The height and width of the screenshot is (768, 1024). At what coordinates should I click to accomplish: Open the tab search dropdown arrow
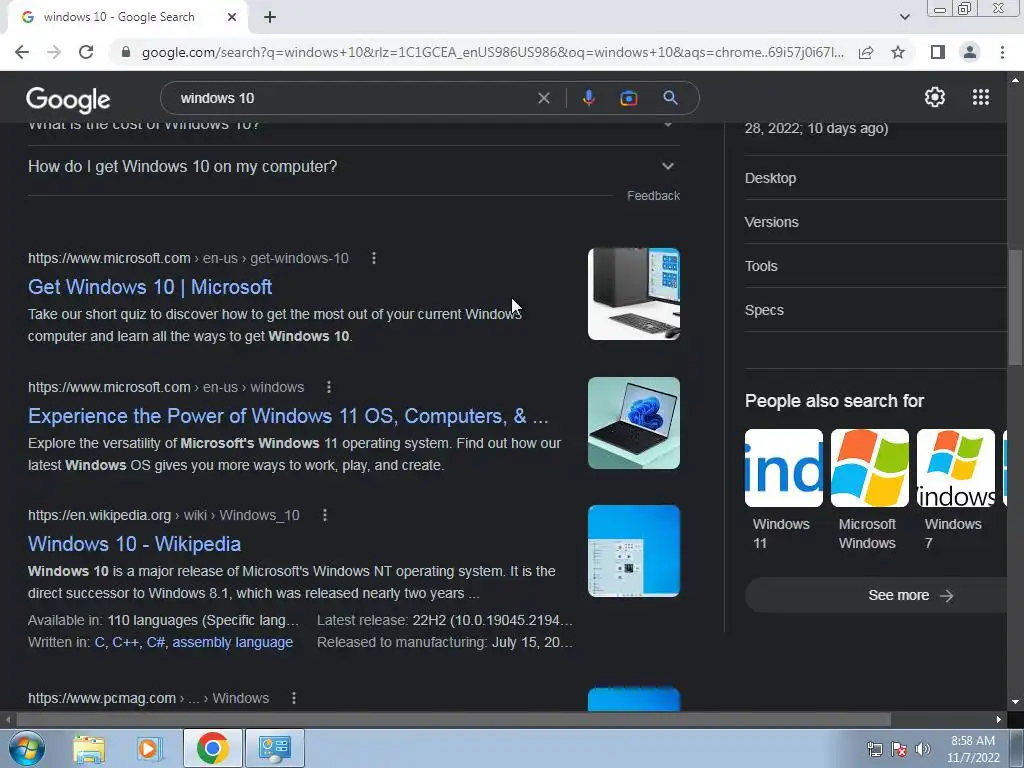point(904,18)
